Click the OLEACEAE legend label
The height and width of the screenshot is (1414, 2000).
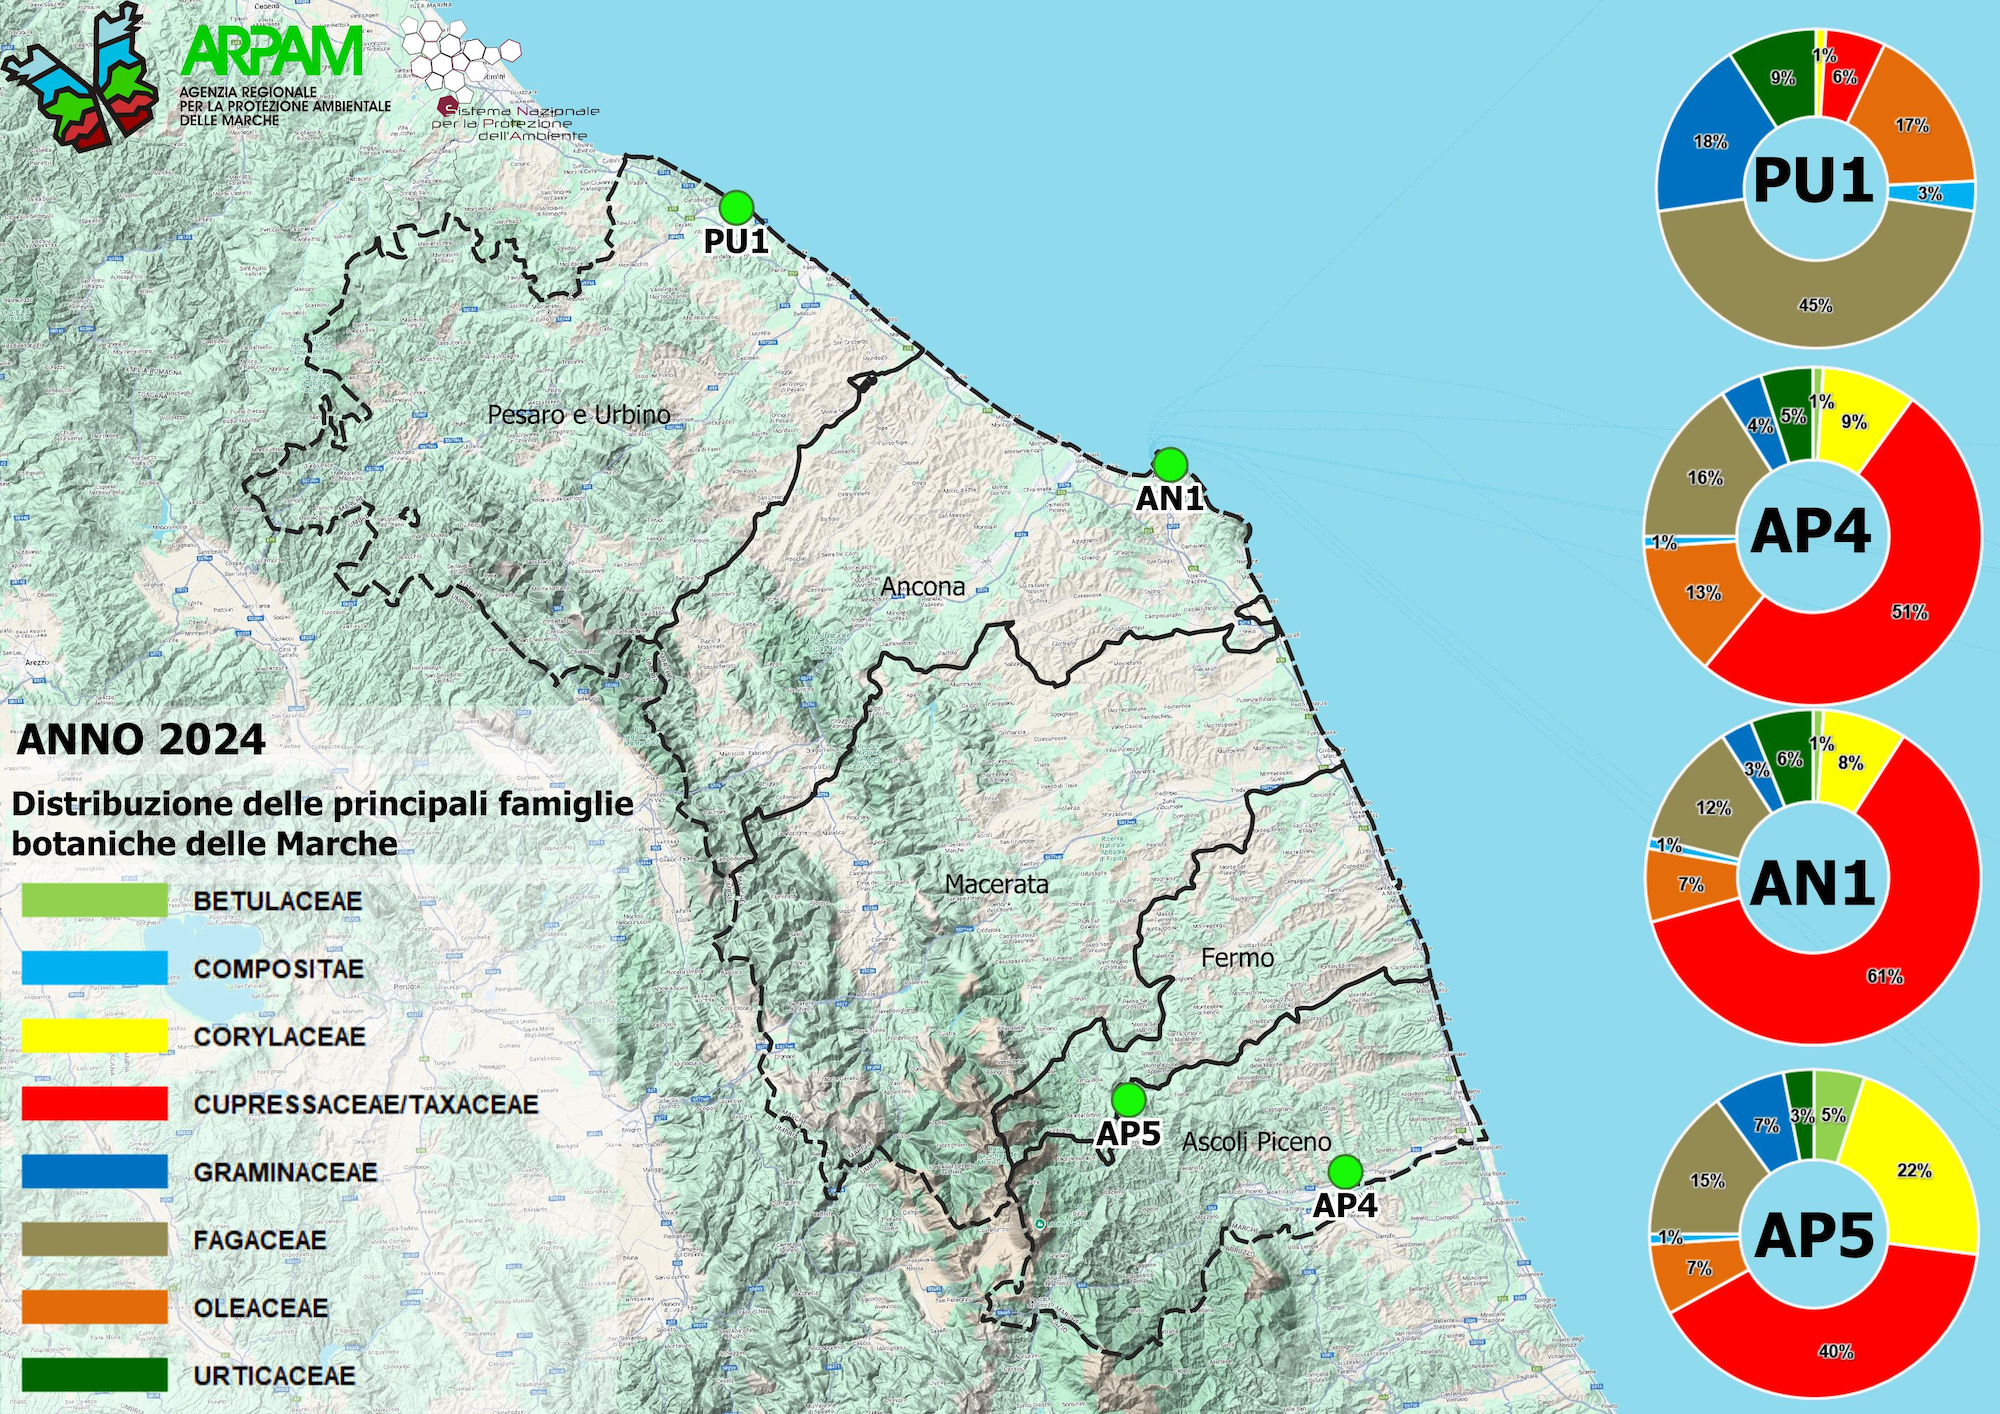point(261,1308)
